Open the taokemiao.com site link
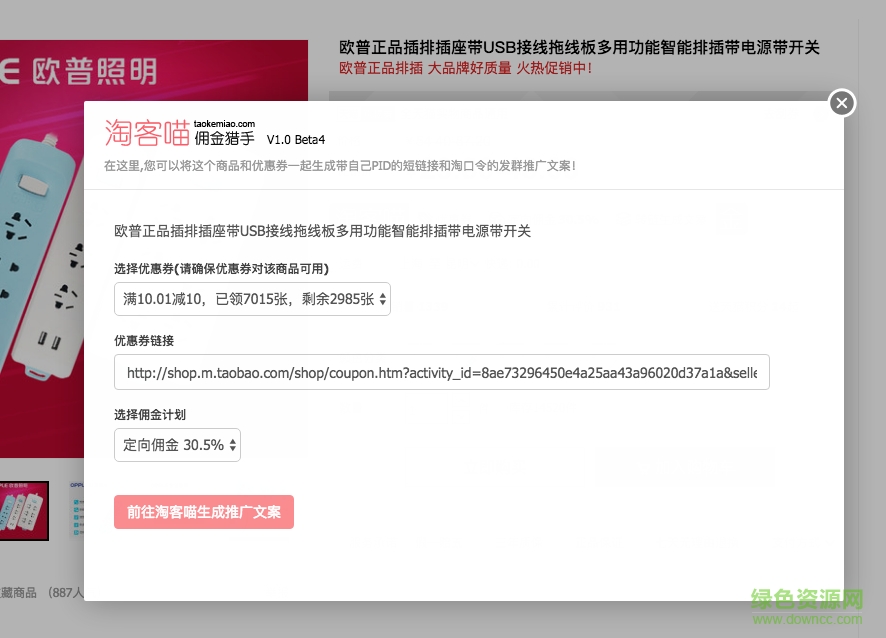 pos(224,124)
